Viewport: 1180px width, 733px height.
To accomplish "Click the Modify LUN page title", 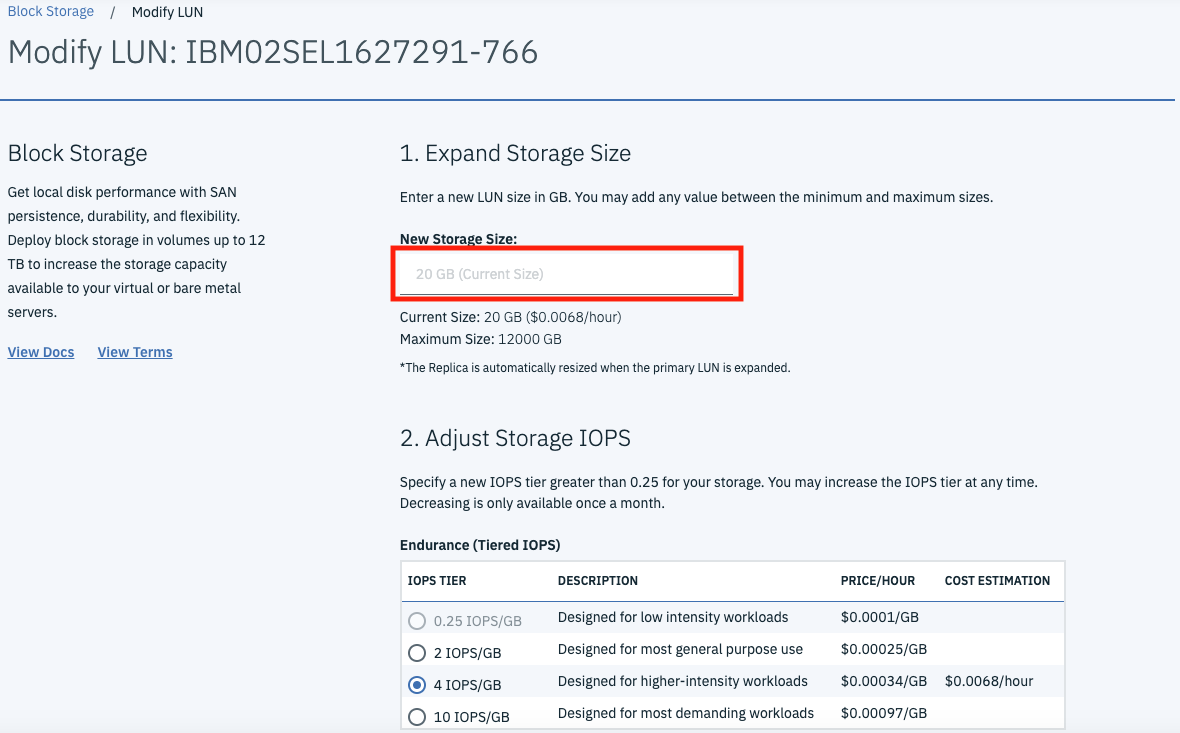I will click(x=272, y=53).
